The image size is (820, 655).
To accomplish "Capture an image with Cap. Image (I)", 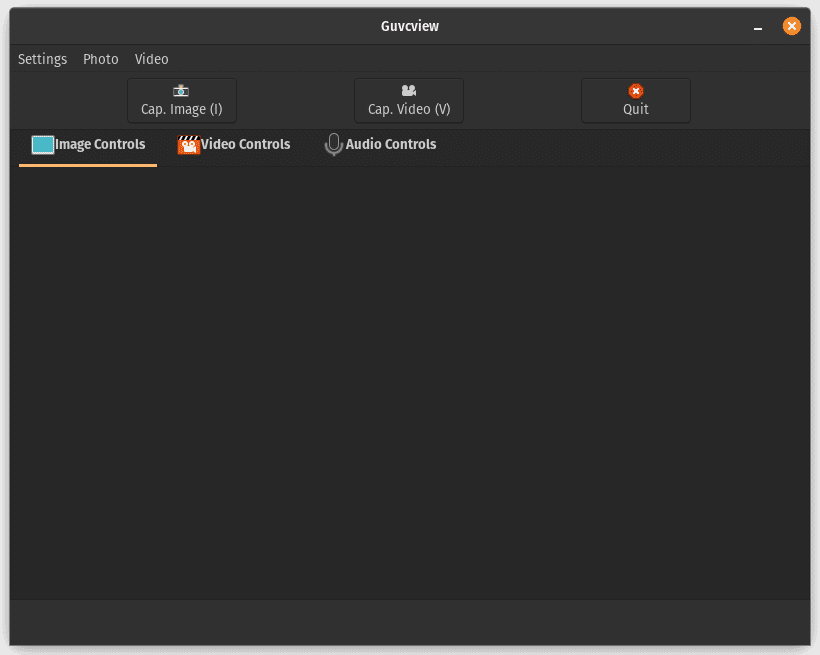I will (x=182, y=100).
